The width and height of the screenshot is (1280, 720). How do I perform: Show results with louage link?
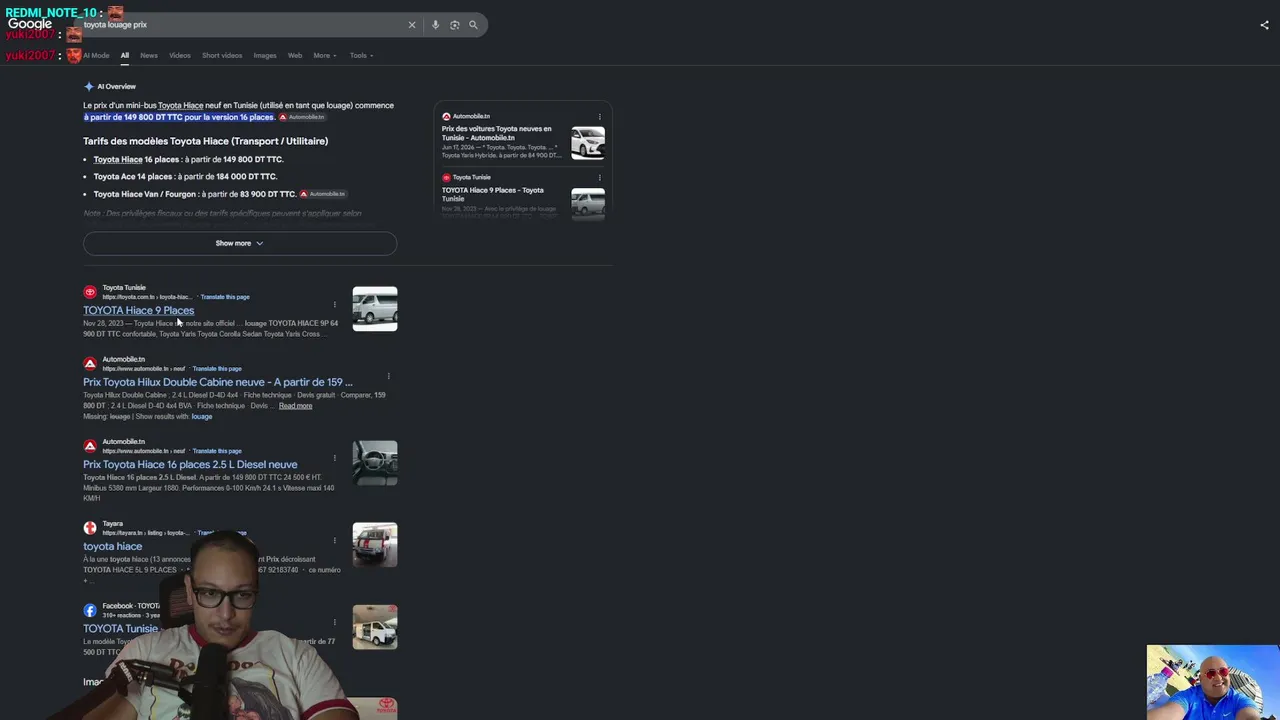pyautogui.click(x=201, y=417)
